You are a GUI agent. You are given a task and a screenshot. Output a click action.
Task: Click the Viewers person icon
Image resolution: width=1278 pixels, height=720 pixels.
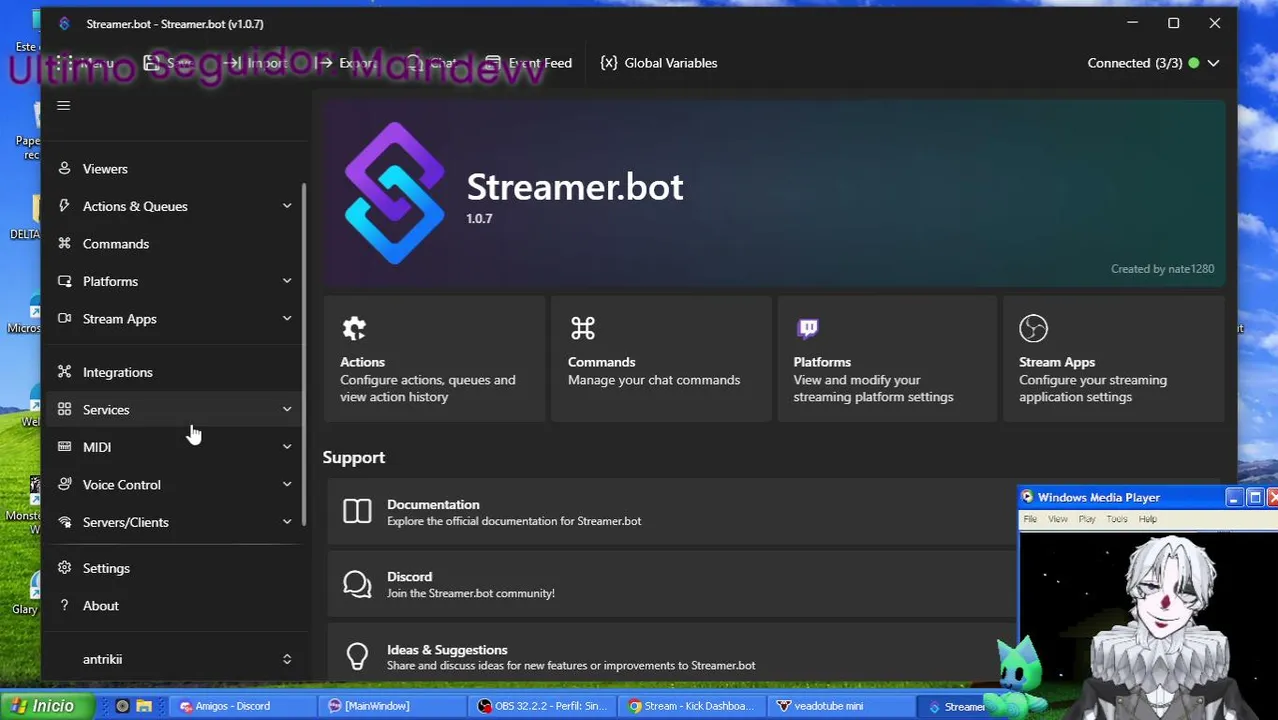pos(64,169)
